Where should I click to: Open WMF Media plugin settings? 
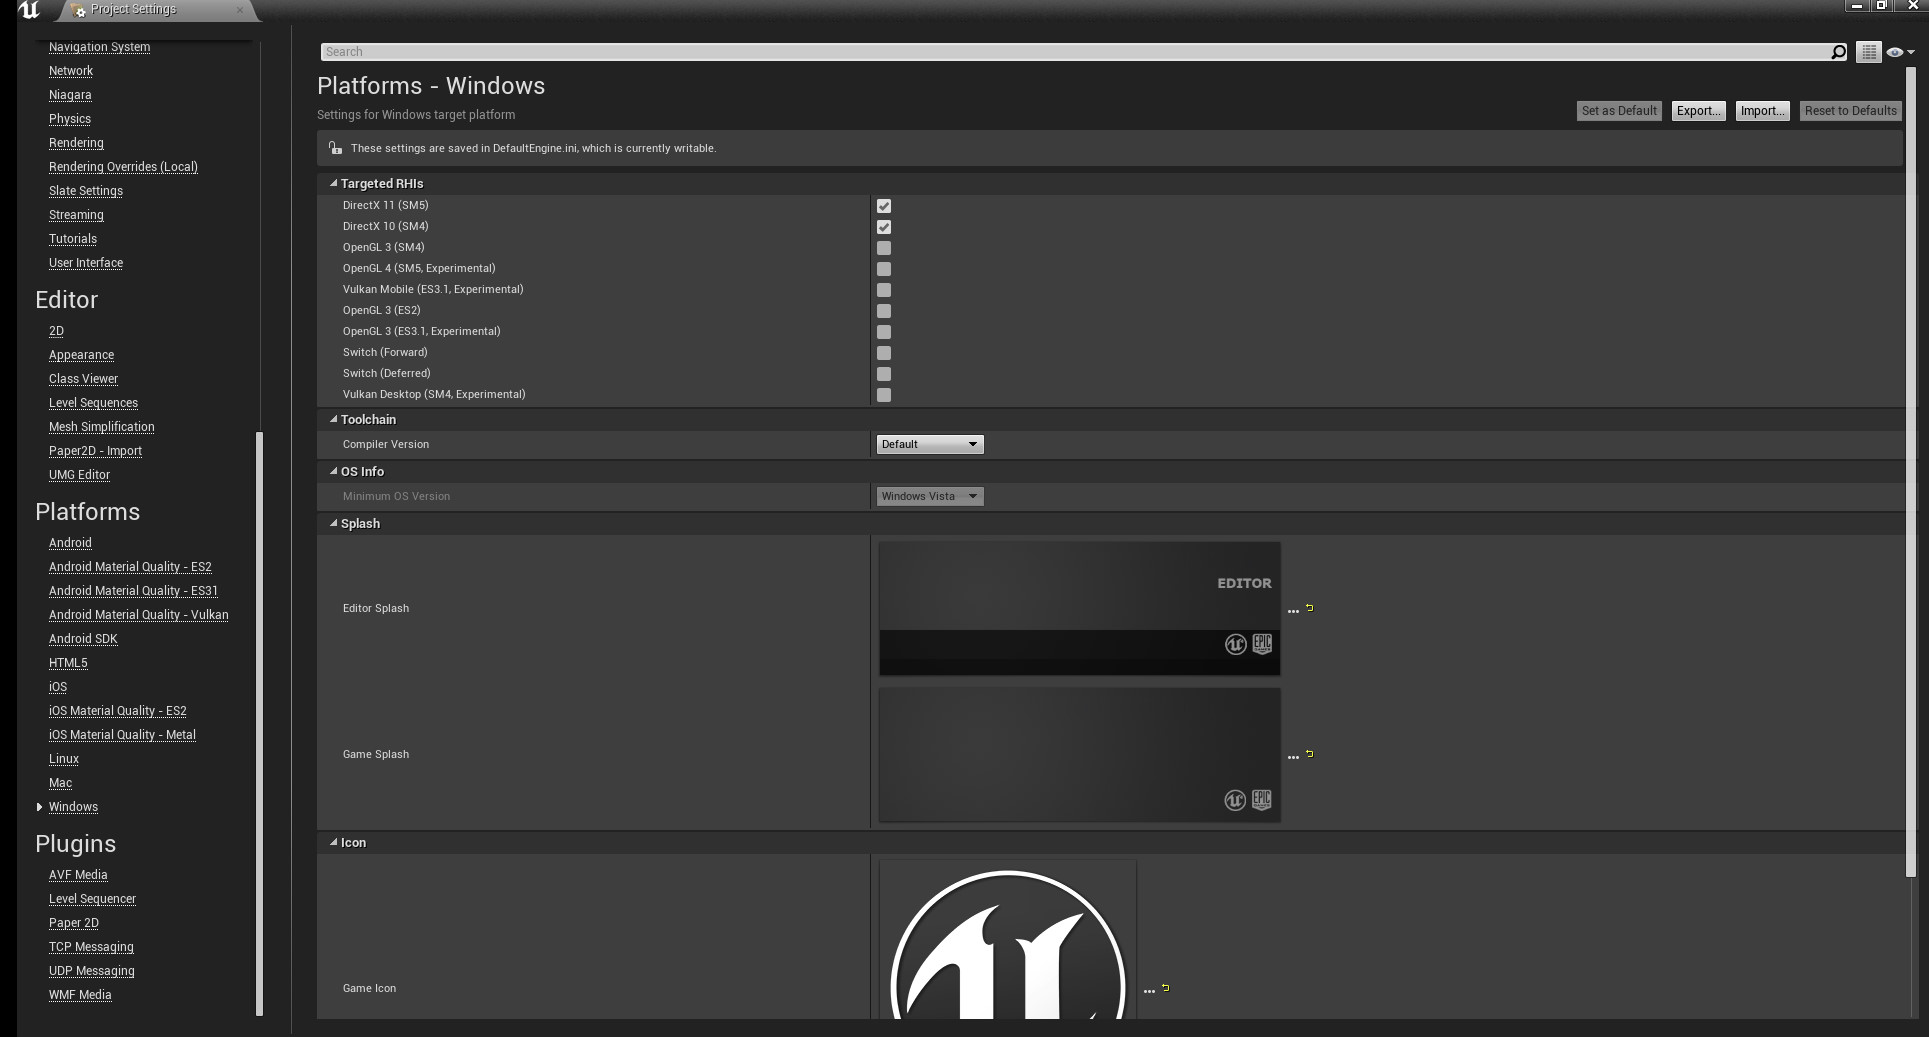(x=80, y=995)
